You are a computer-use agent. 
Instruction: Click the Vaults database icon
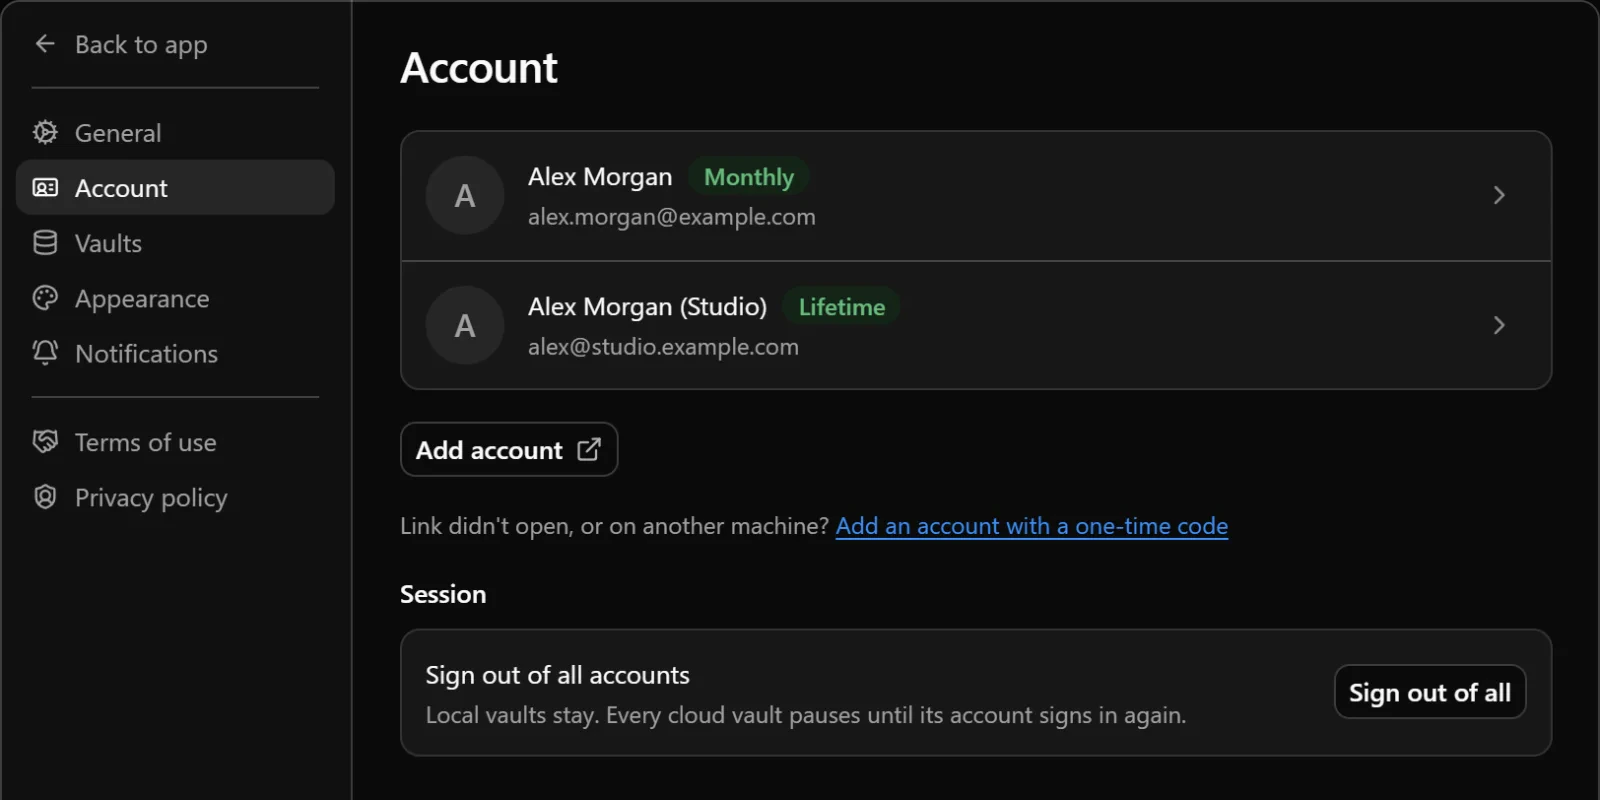45,243
